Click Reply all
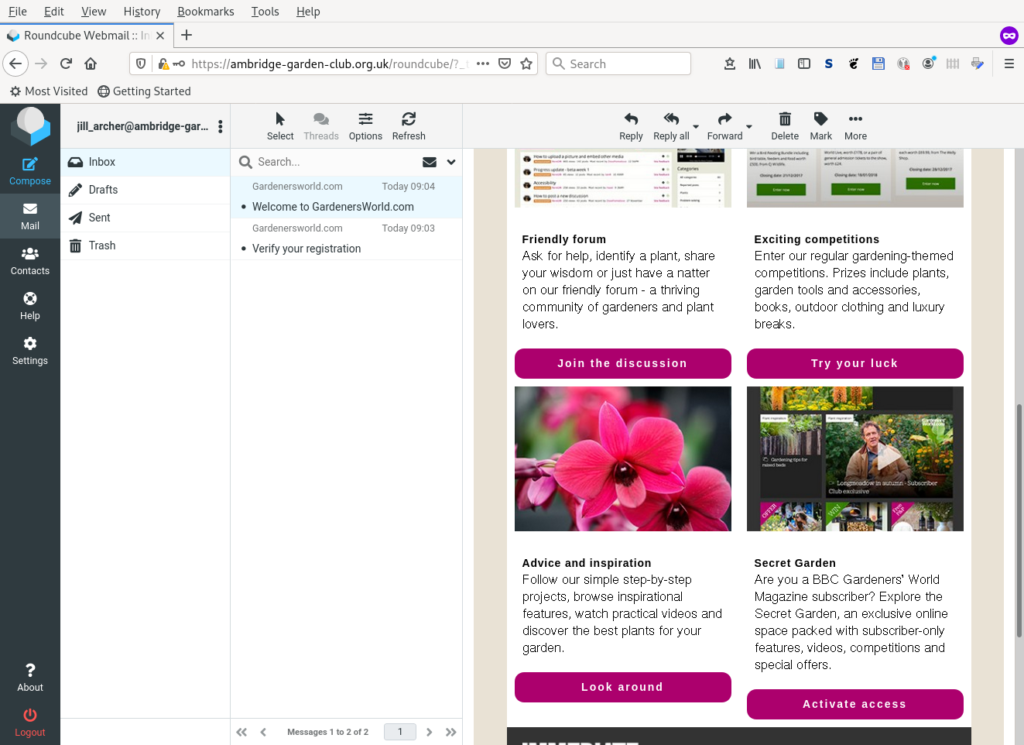Screen dimensions: 1024x745 tap(671, 126)
